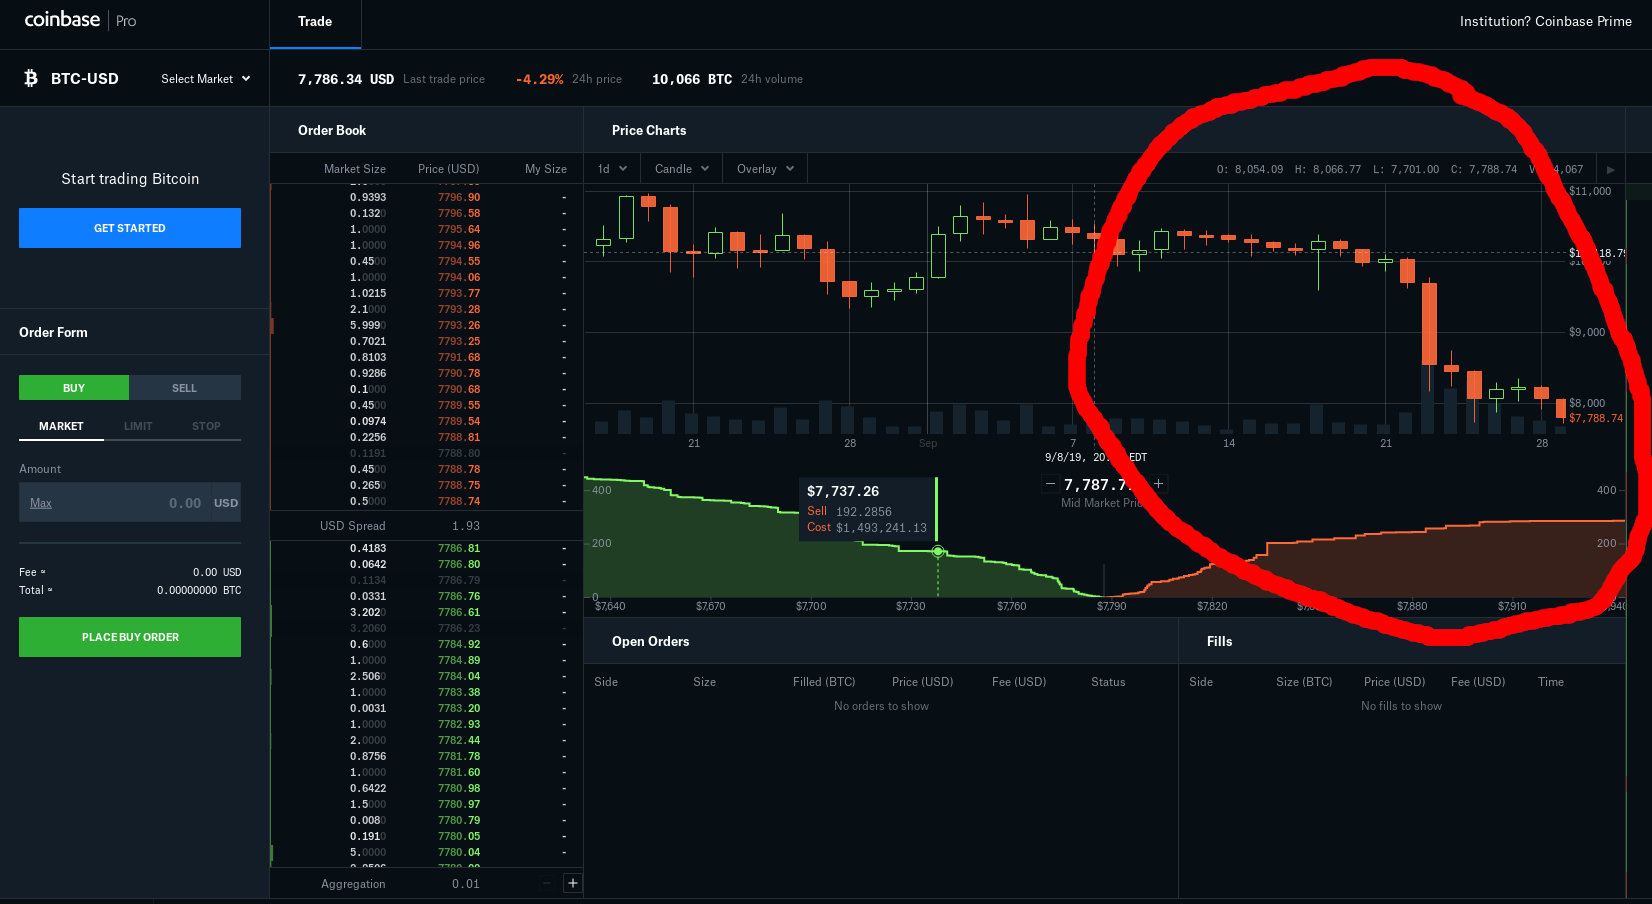The width and height of the screenshot is (1652, 904).
Task: Increase order book aggregation with plus icon
Action: point(573,883)
